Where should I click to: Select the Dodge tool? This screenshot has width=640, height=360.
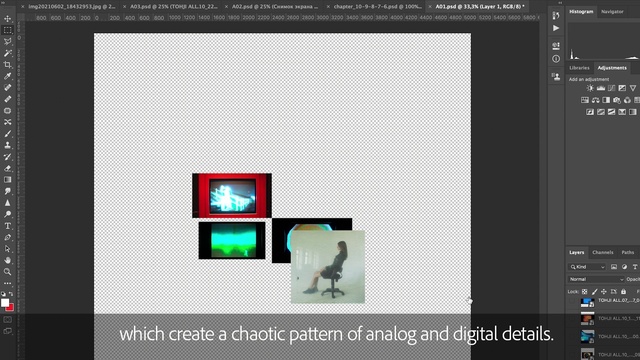click(x=7, y=214)
